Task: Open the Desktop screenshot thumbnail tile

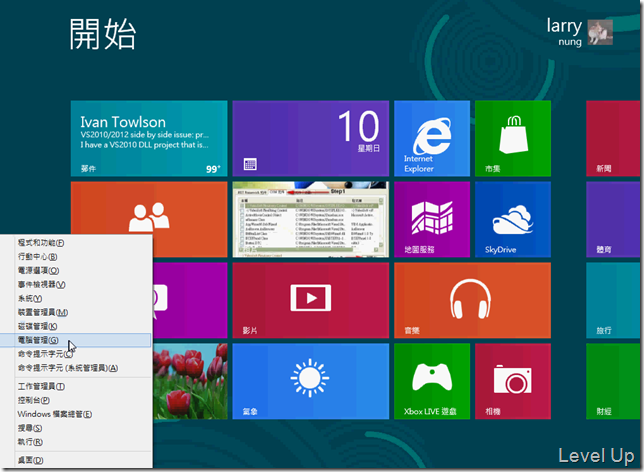Action: 310,219
